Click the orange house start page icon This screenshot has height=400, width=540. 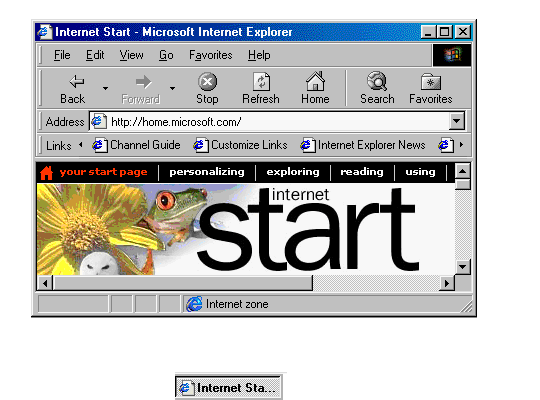tap(46, 173)
